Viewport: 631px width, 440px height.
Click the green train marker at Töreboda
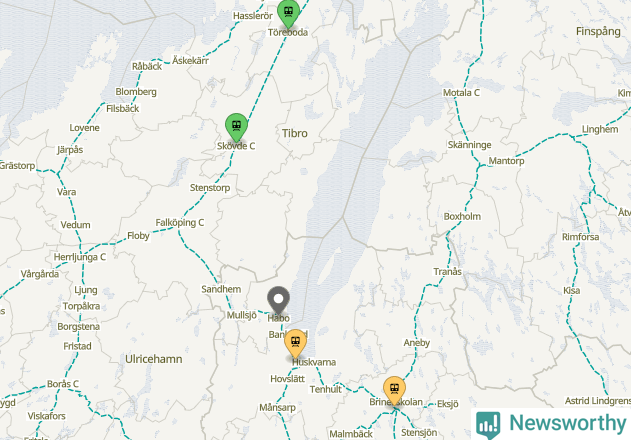[288, 12]
